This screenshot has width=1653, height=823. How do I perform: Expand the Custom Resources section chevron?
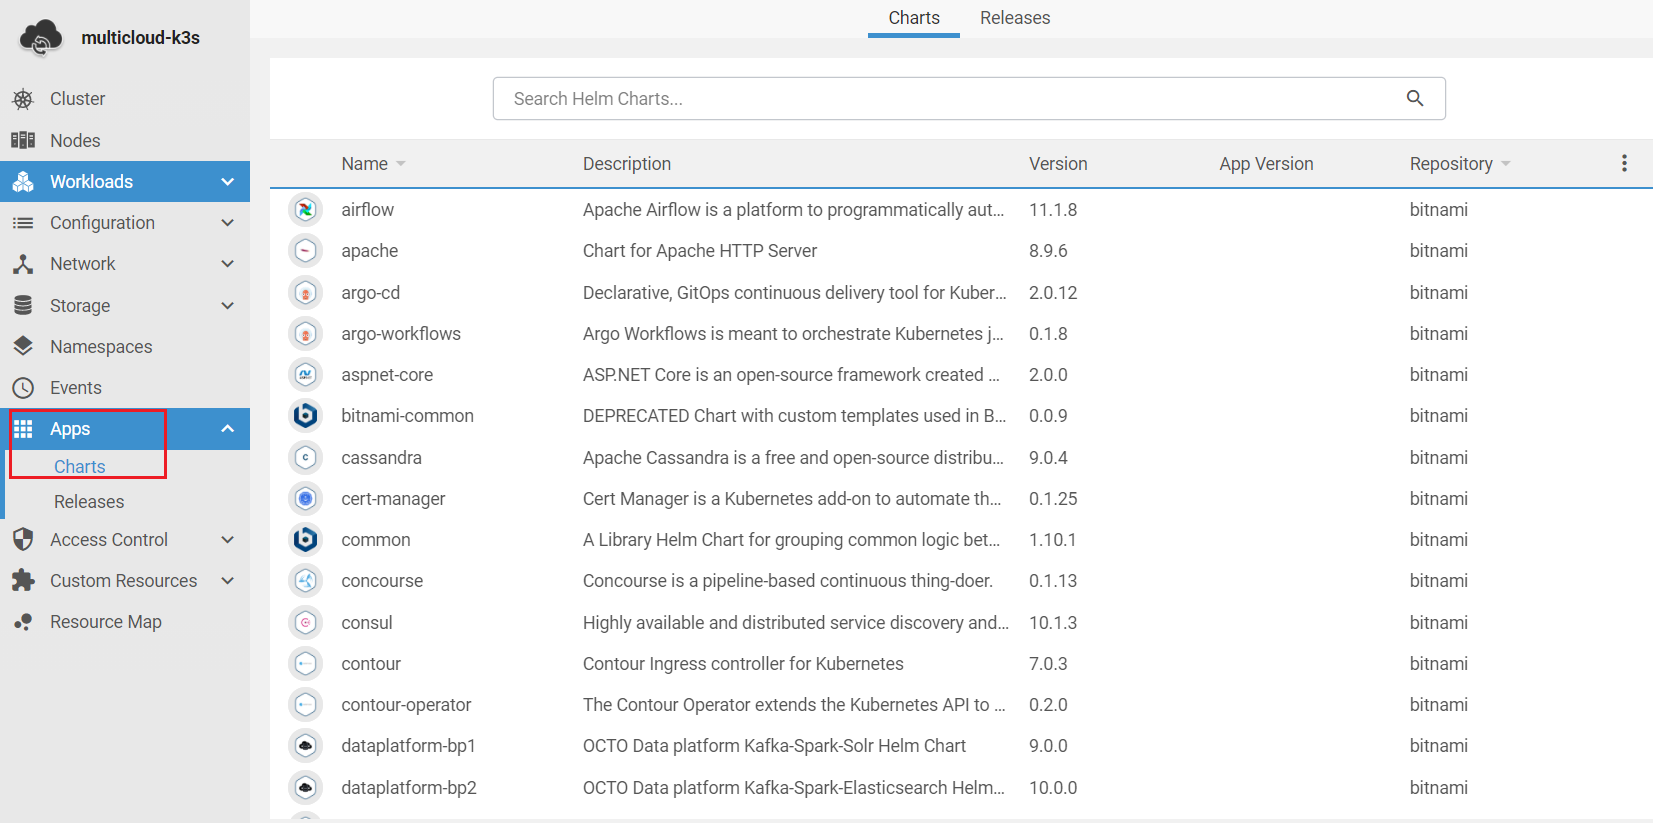tap(228, 581)
